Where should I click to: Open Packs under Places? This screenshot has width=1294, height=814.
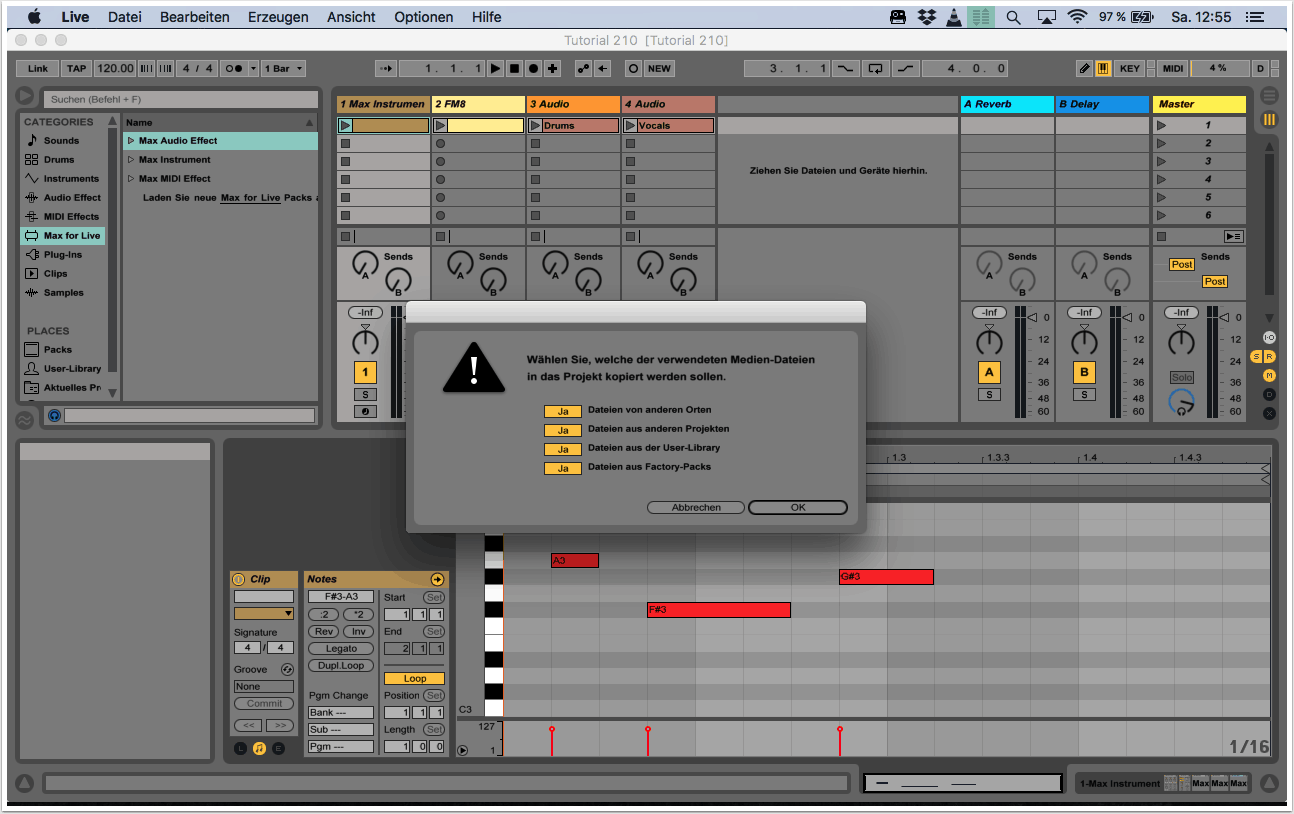57,350
